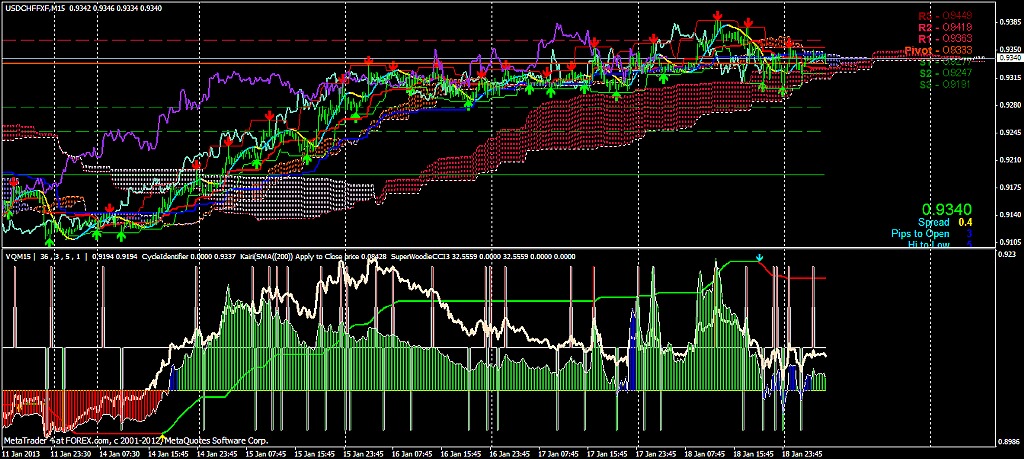This screenshot has height=459, width=1024.
Task: Click the leftmost green up arrow at chart bottom
Action: (49, 240)
